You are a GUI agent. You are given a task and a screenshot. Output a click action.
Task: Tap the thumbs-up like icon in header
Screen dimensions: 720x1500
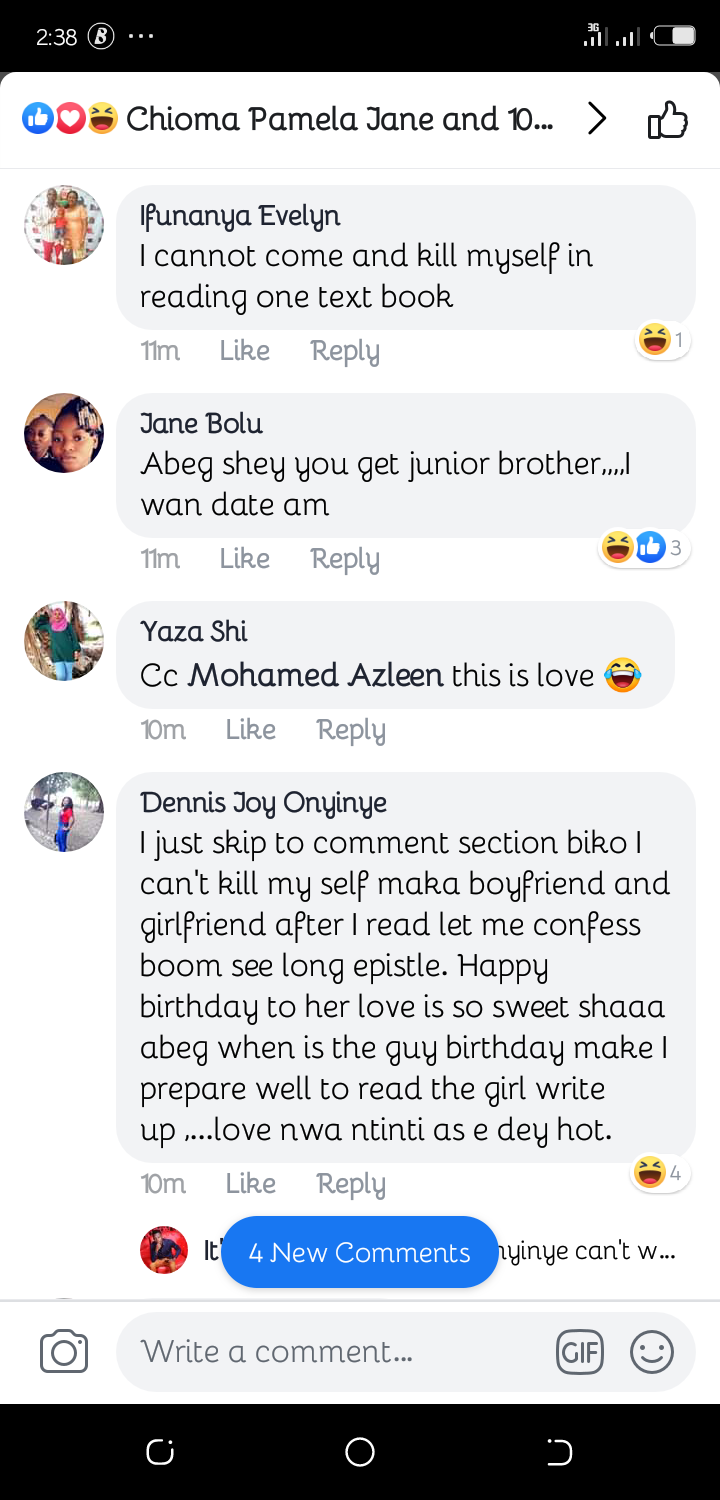coord(668,121)
